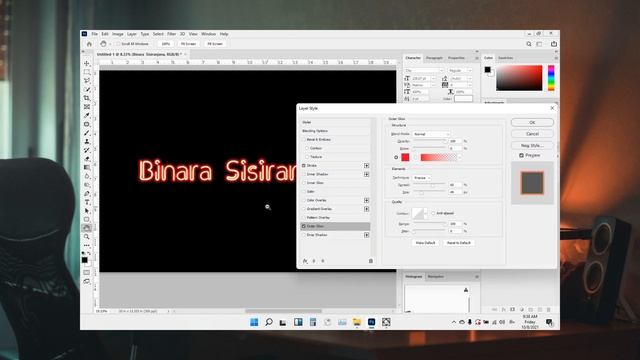Add another Stroke effect with plus icon

pos(367,165)
